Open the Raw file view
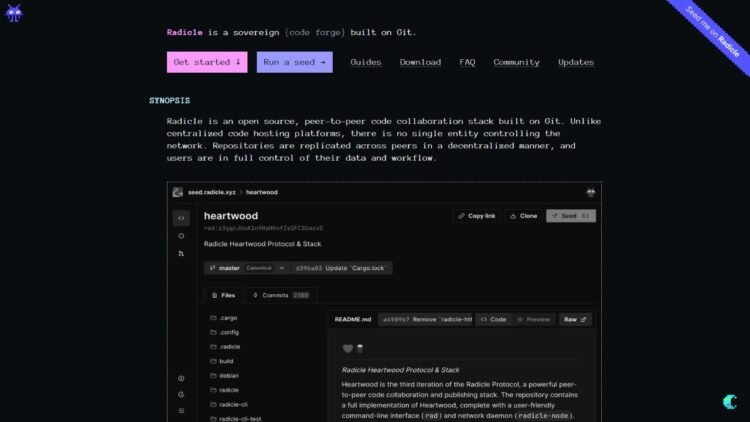 tap(575, 320)
